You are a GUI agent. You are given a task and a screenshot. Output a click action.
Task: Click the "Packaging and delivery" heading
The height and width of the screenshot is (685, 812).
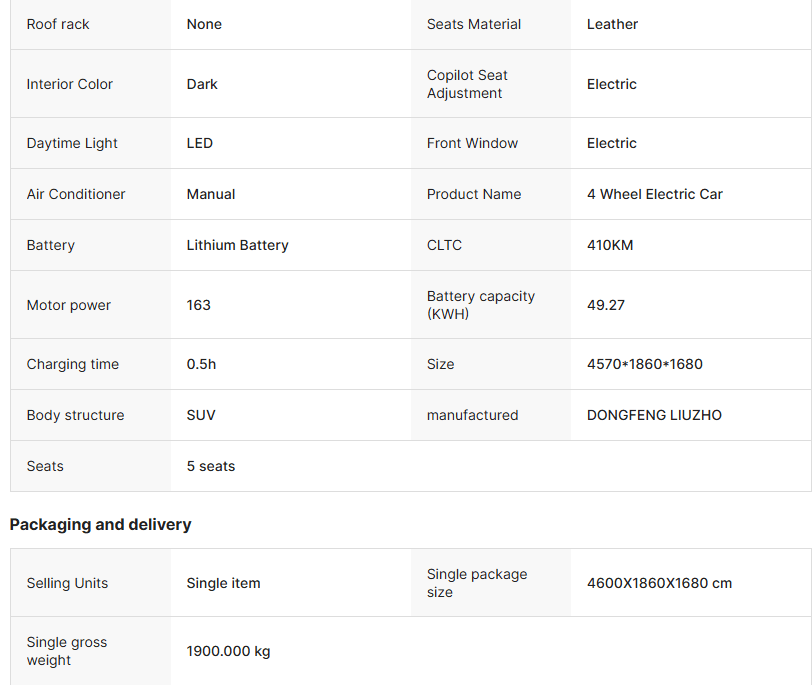pos(100,524)
